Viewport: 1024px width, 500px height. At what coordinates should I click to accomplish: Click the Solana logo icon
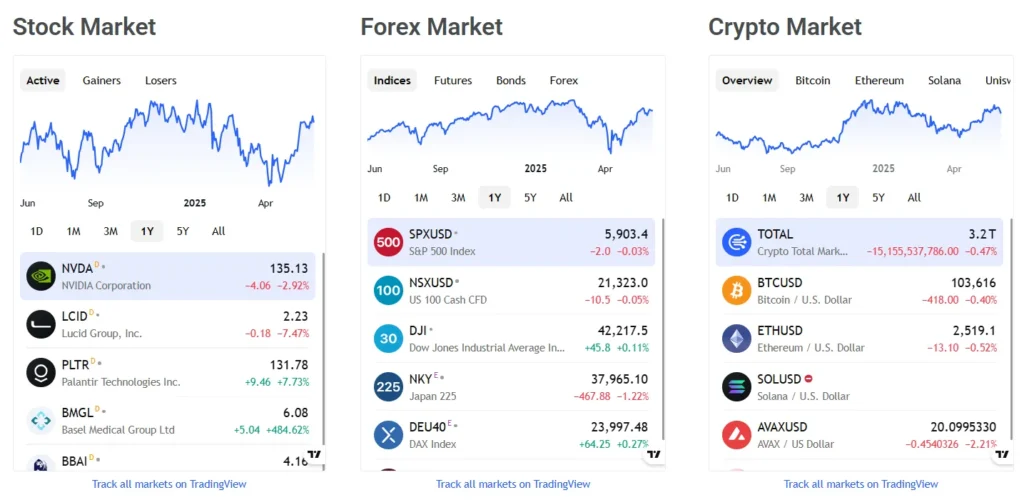tap(736, 386)
